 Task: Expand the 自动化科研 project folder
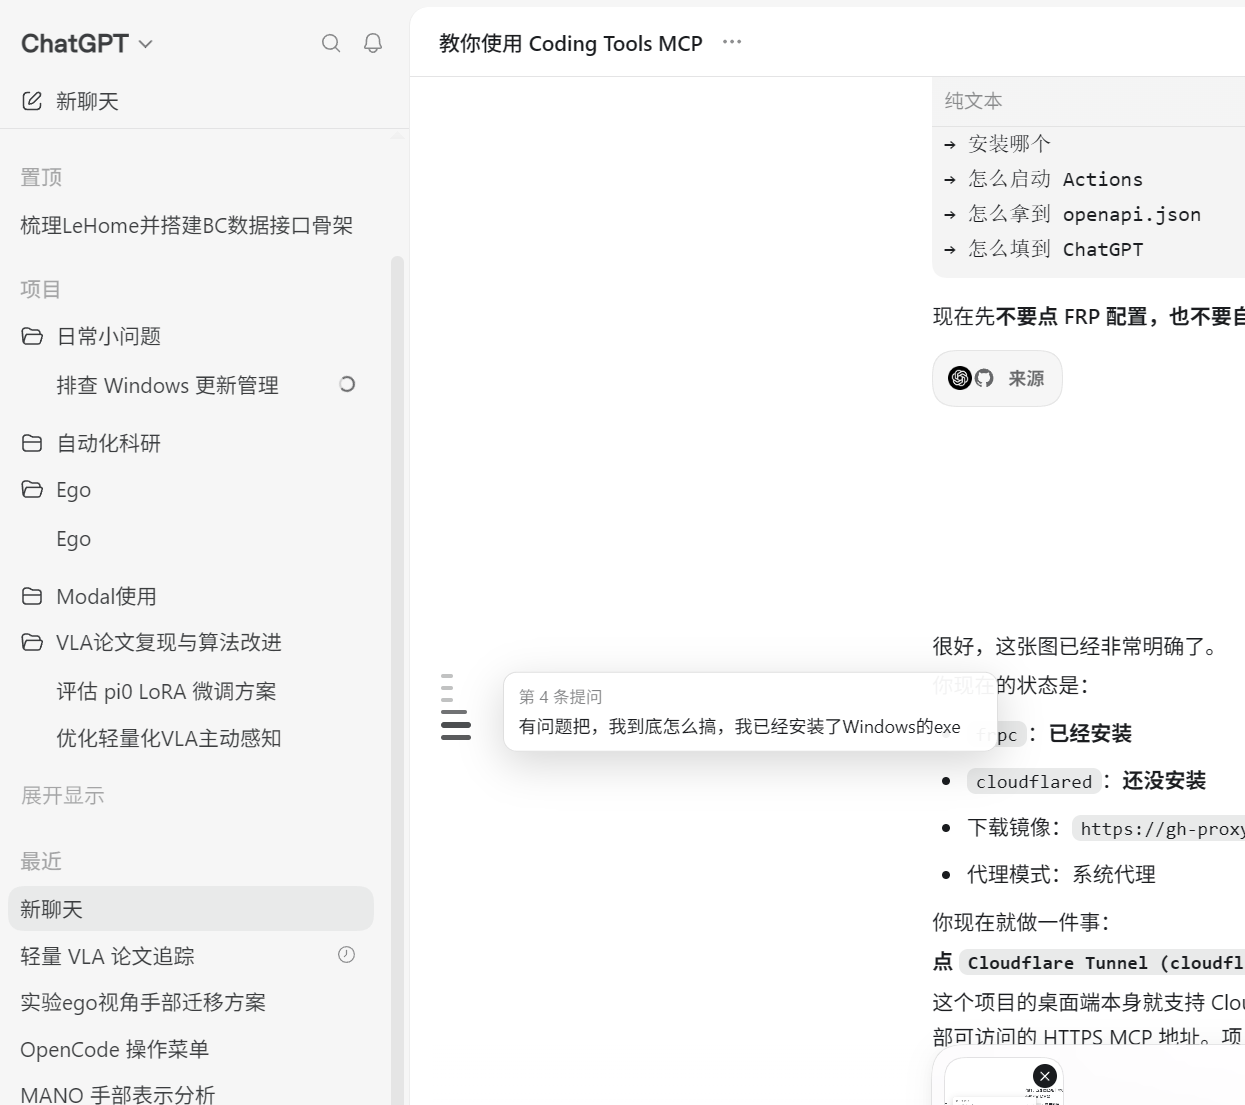(32, 443)
